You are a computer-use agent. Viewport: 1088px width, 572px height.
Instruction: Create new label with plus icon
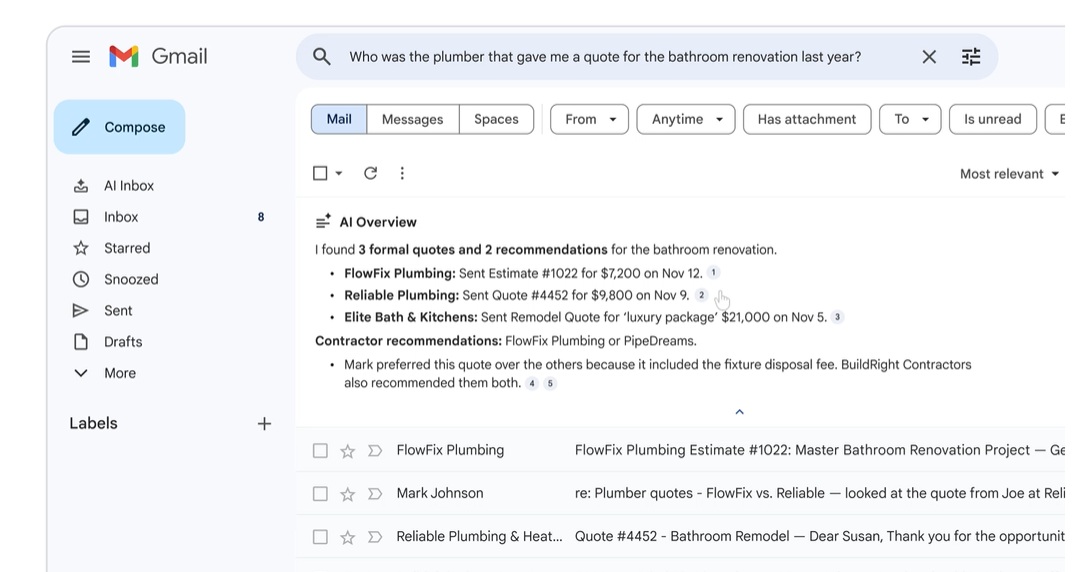coord(264,424)
